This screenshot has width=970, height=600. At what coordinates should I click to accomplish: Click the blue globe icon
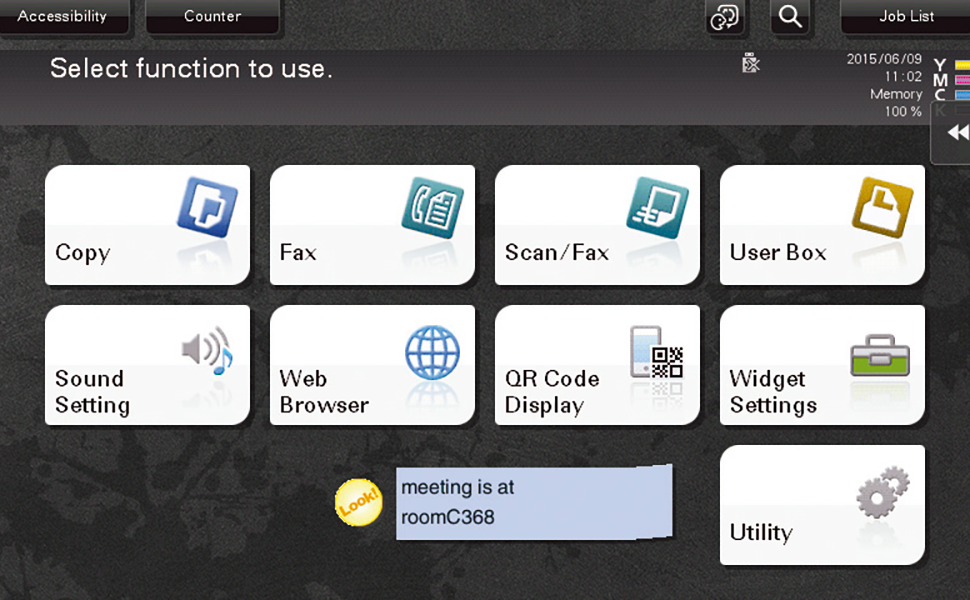pyautogui.click(x=432, y=352)
